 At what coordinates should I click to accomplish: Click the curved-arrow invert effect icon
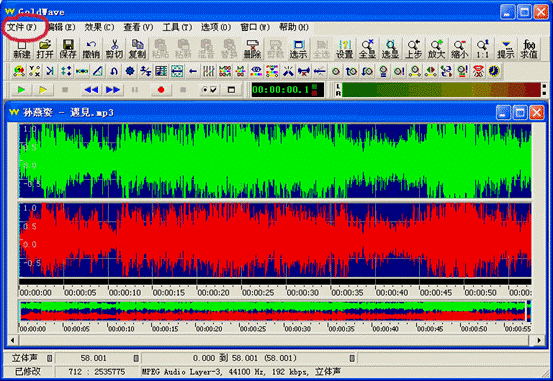click(x=114, y=71)
